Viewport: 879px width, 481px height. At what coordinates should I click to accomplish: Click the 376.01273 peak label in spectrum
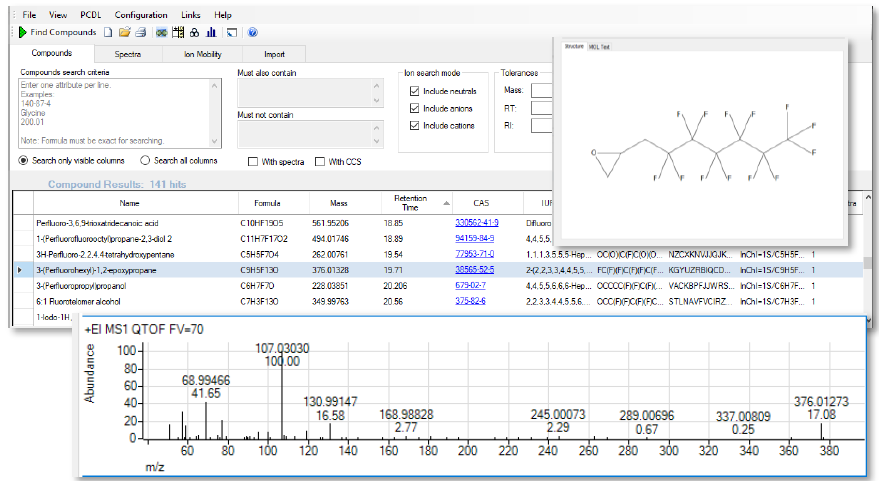(821, 402)
